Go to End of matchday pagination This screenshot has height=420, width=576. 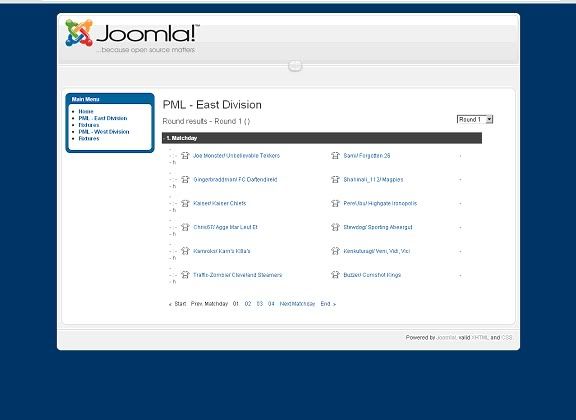tap(328, 304)
